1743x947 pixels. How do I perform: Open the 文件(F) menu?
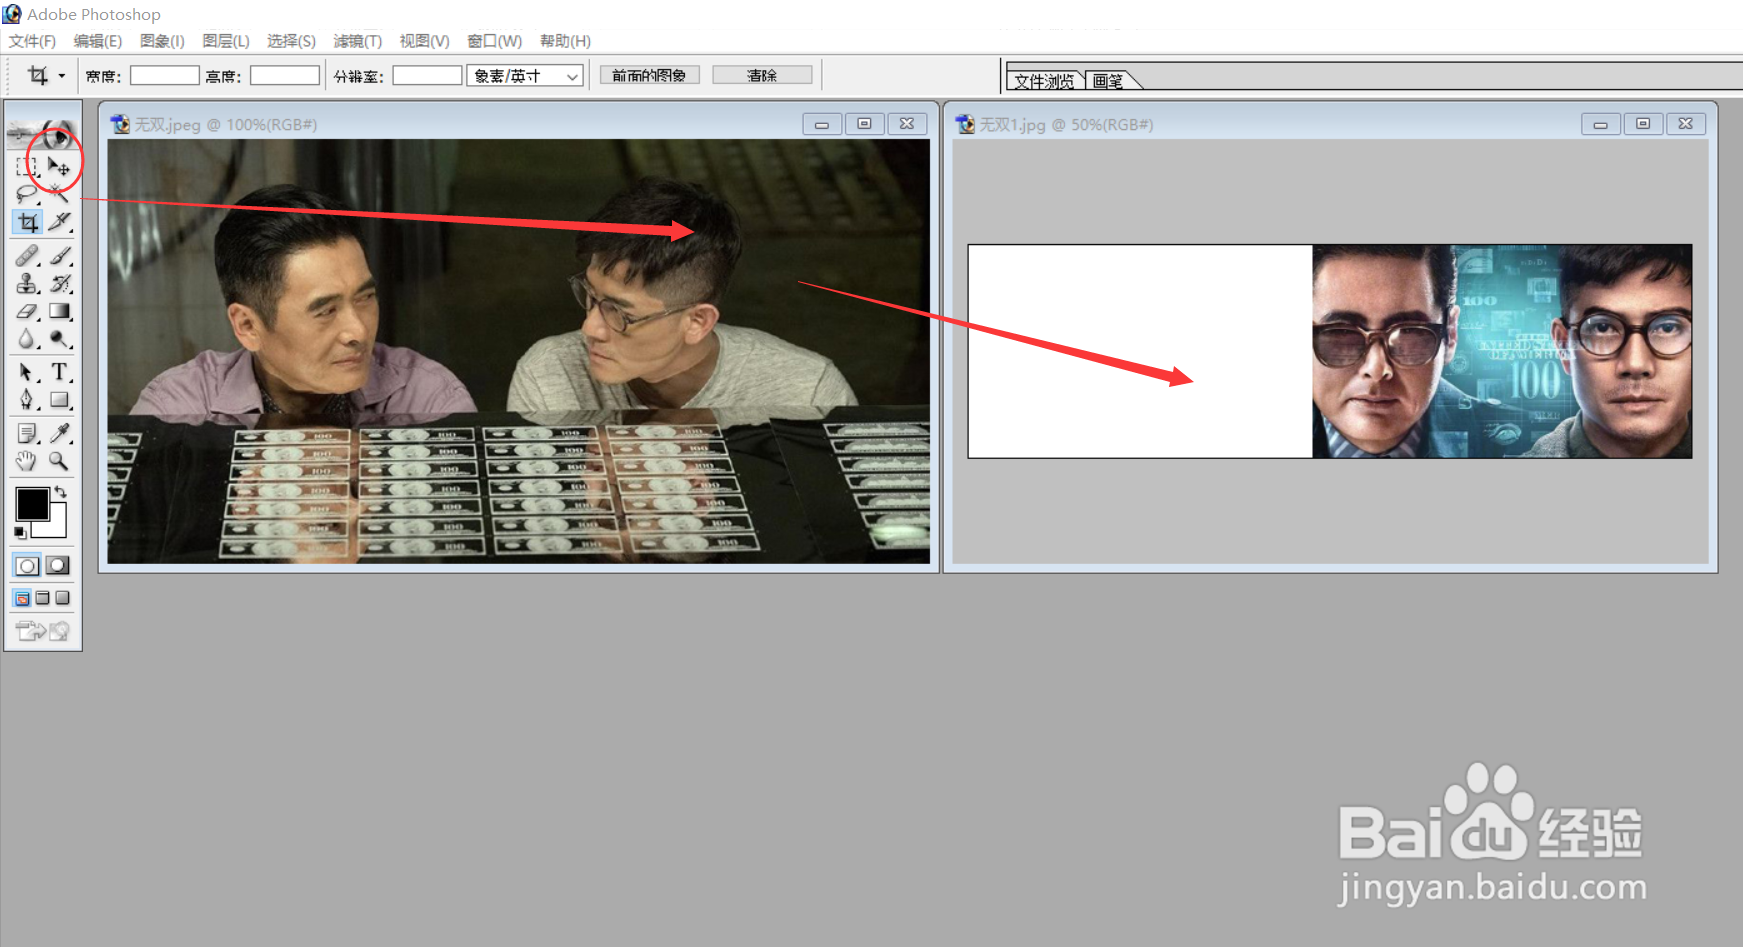pos(32,41)
